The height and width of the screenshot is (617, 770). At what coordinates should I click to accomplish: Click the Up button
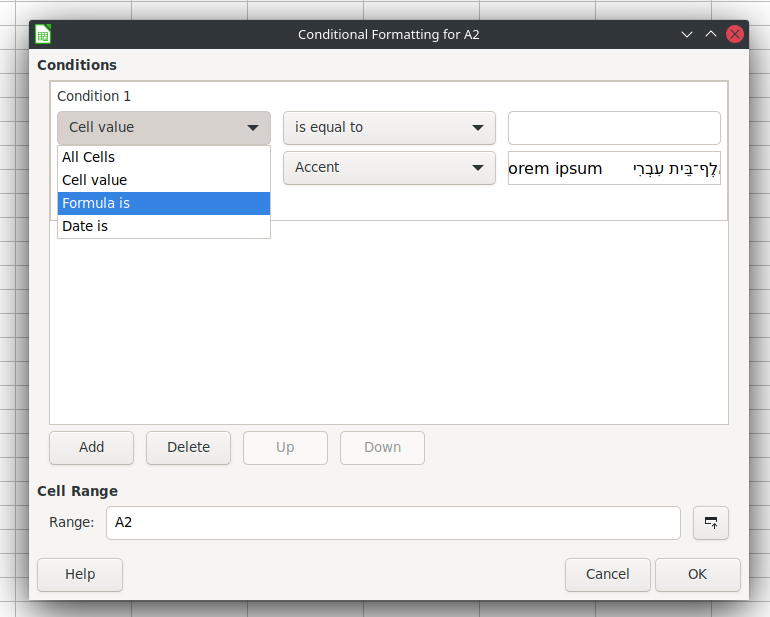click(x=285, y=448)
